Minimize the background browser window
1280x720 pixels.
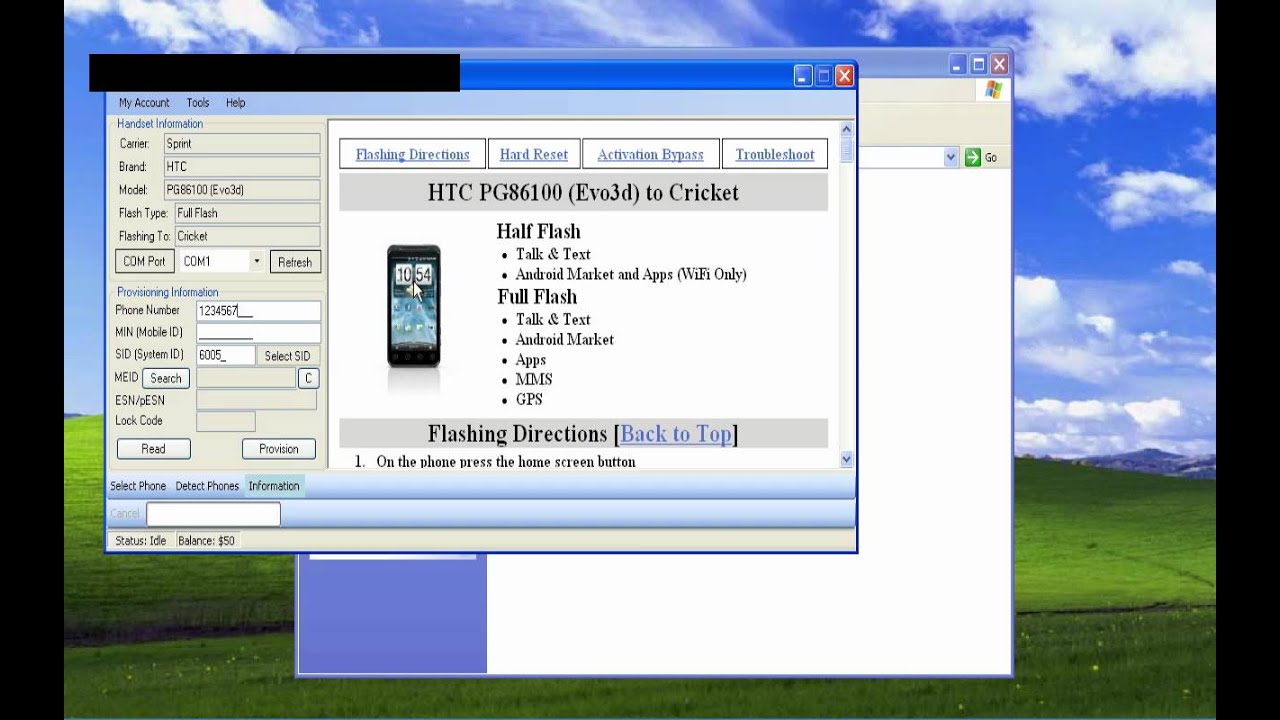[x=956, y=65]
